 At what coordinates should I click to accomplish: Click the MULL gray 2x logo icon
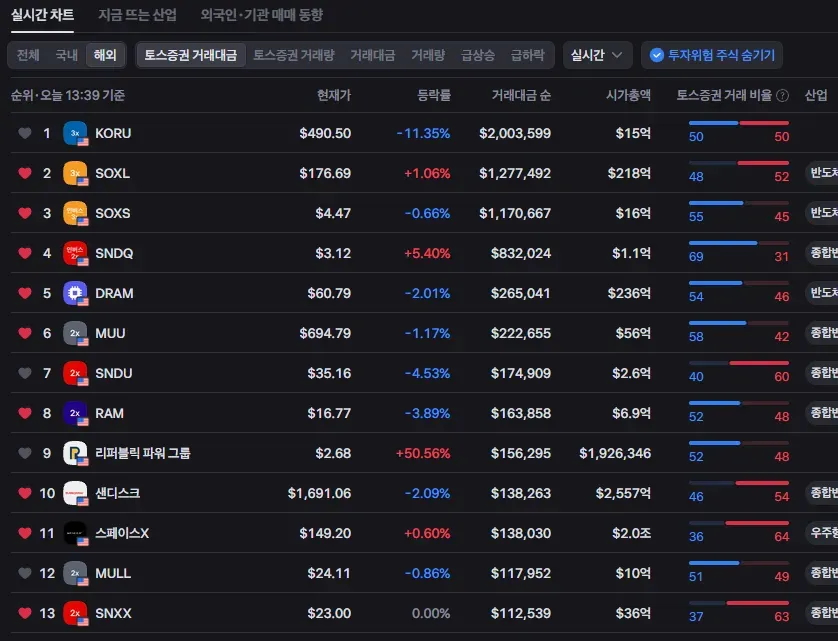coord(75,573)
